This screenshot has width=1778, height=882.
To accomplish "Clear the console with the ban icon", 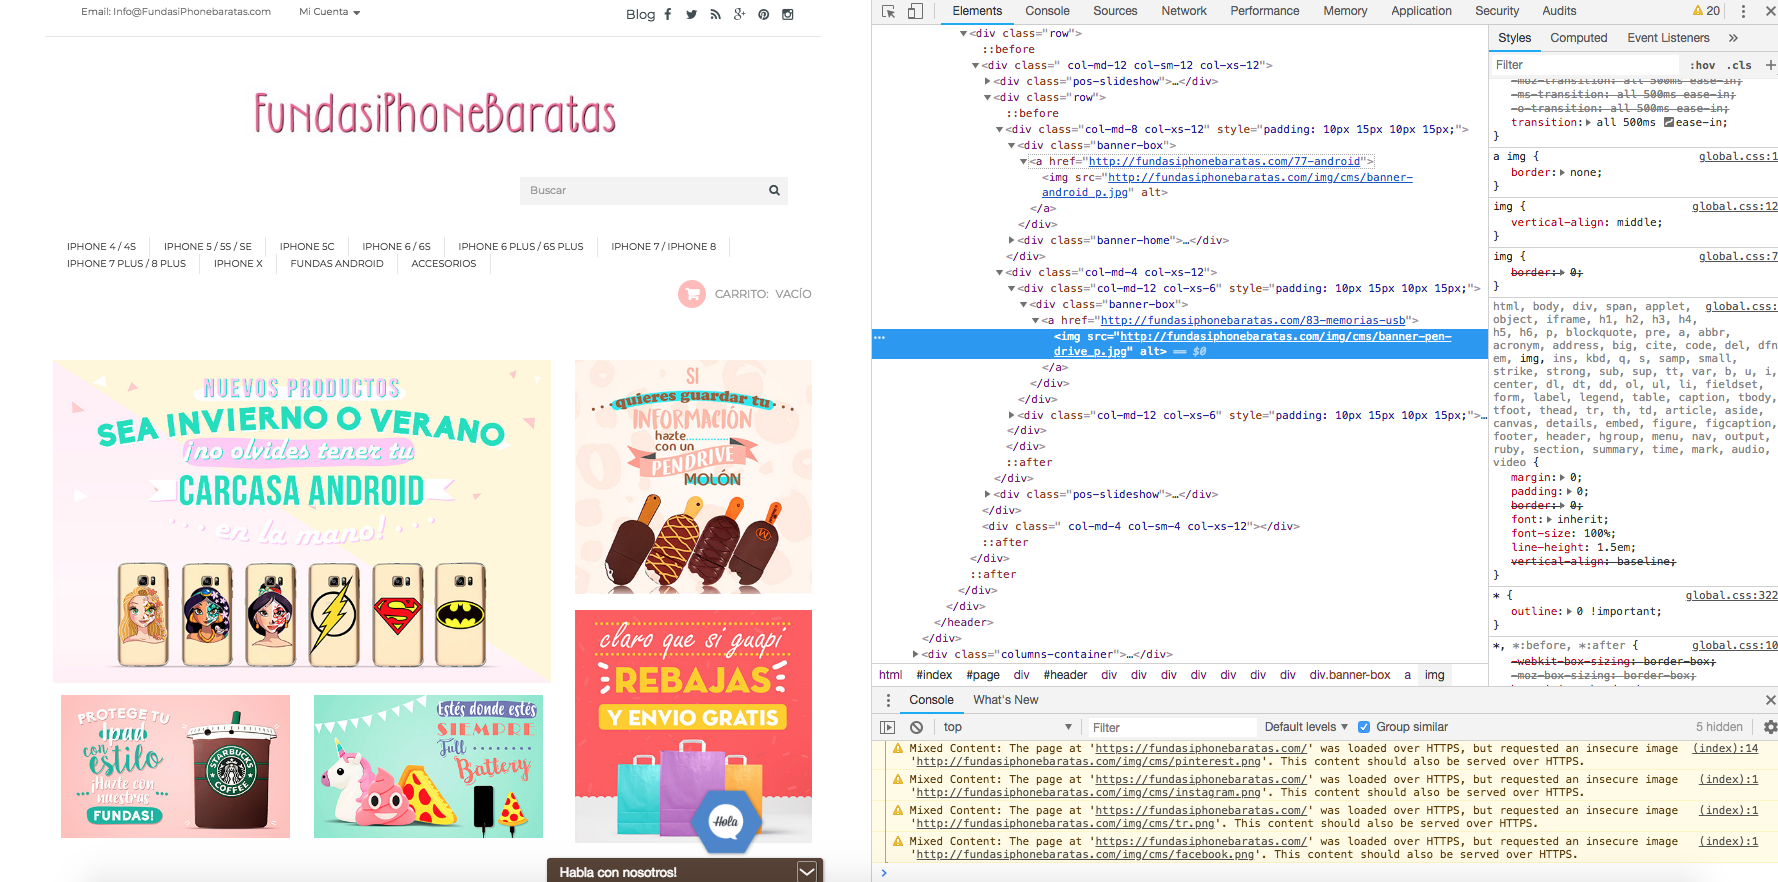I will [916, 727].
